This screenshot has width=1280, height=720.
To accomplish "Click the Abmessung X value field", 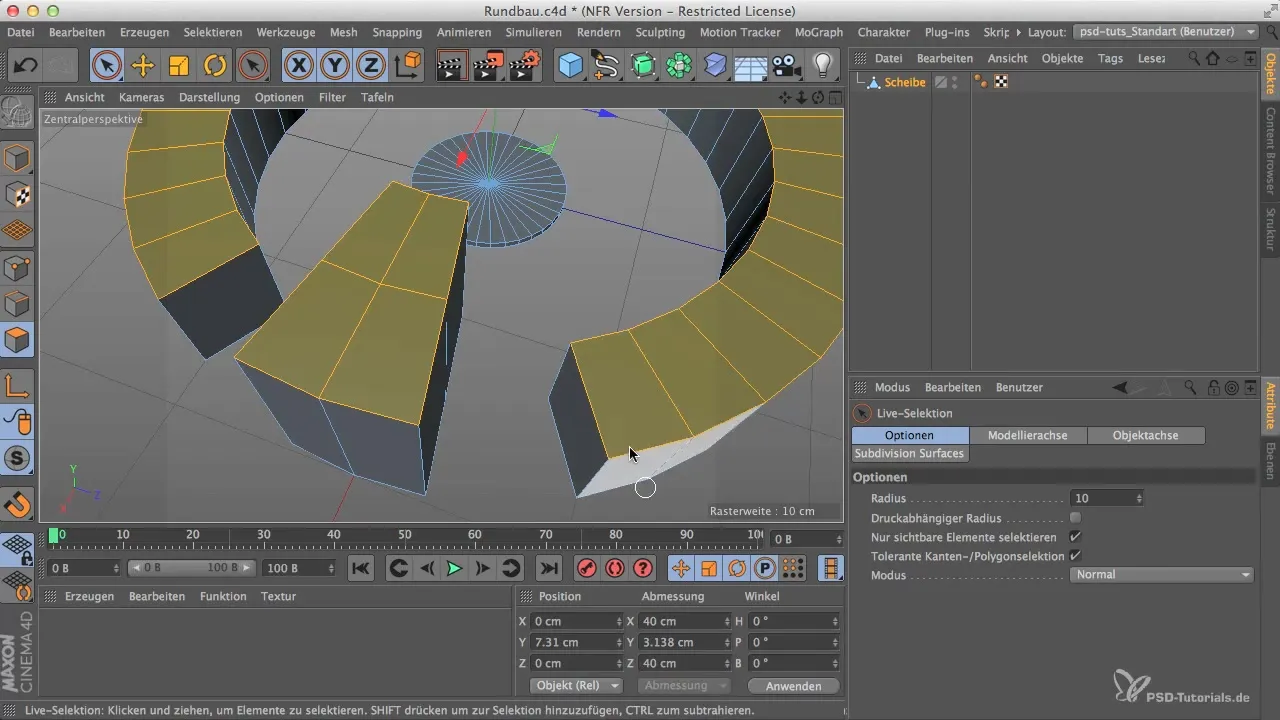I will 681,620.
